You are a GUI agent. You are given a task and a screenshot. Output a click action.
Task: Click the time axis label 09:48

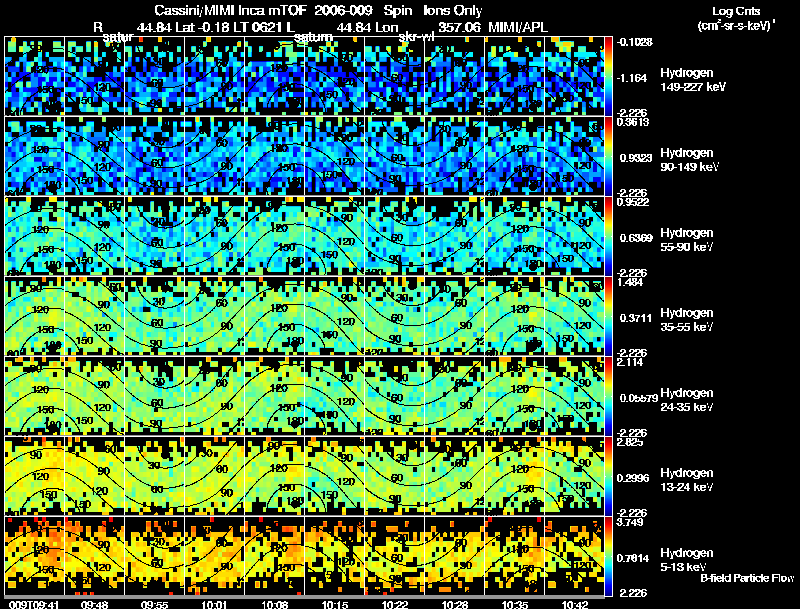[95, 604]
